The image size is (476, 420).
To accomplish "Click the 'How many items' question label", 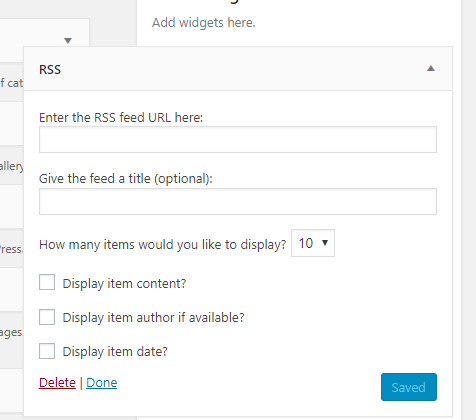I will [x=163, y=245].
